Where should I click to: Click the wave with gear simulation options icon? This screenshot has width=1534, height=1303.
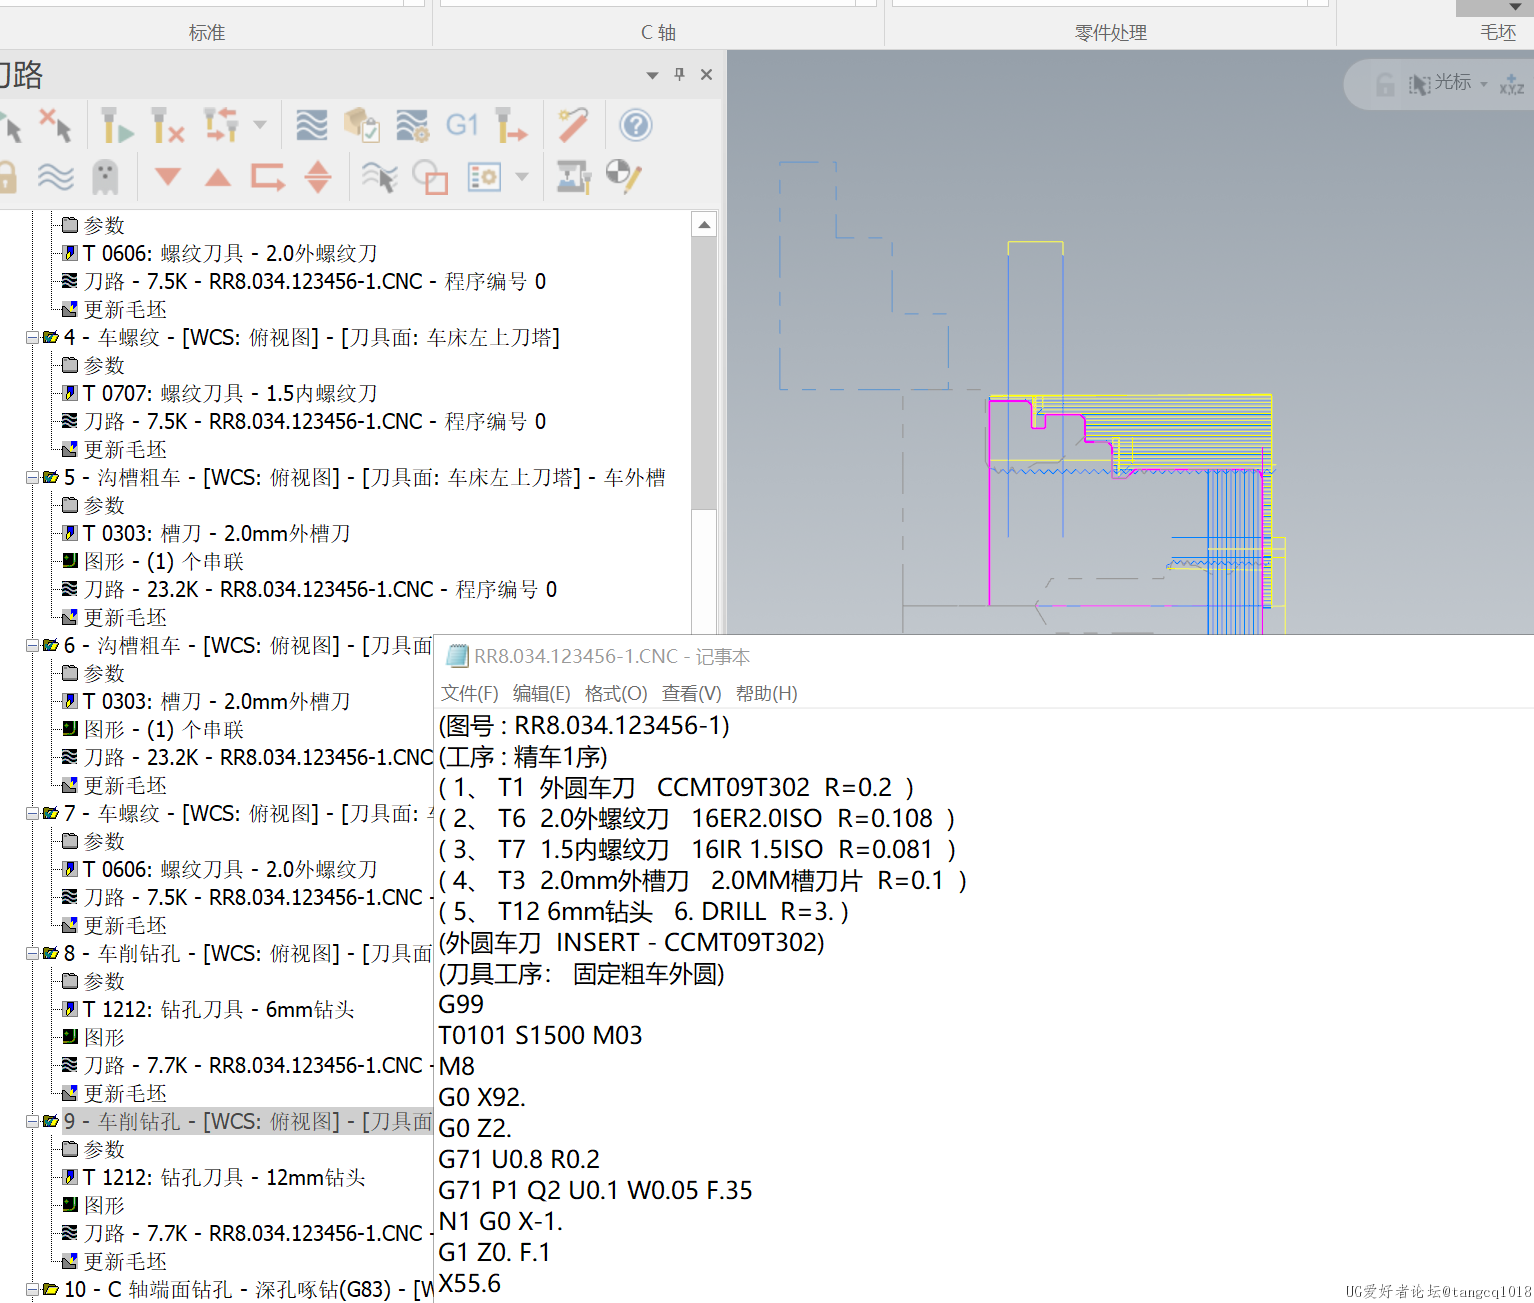(412, 125)
